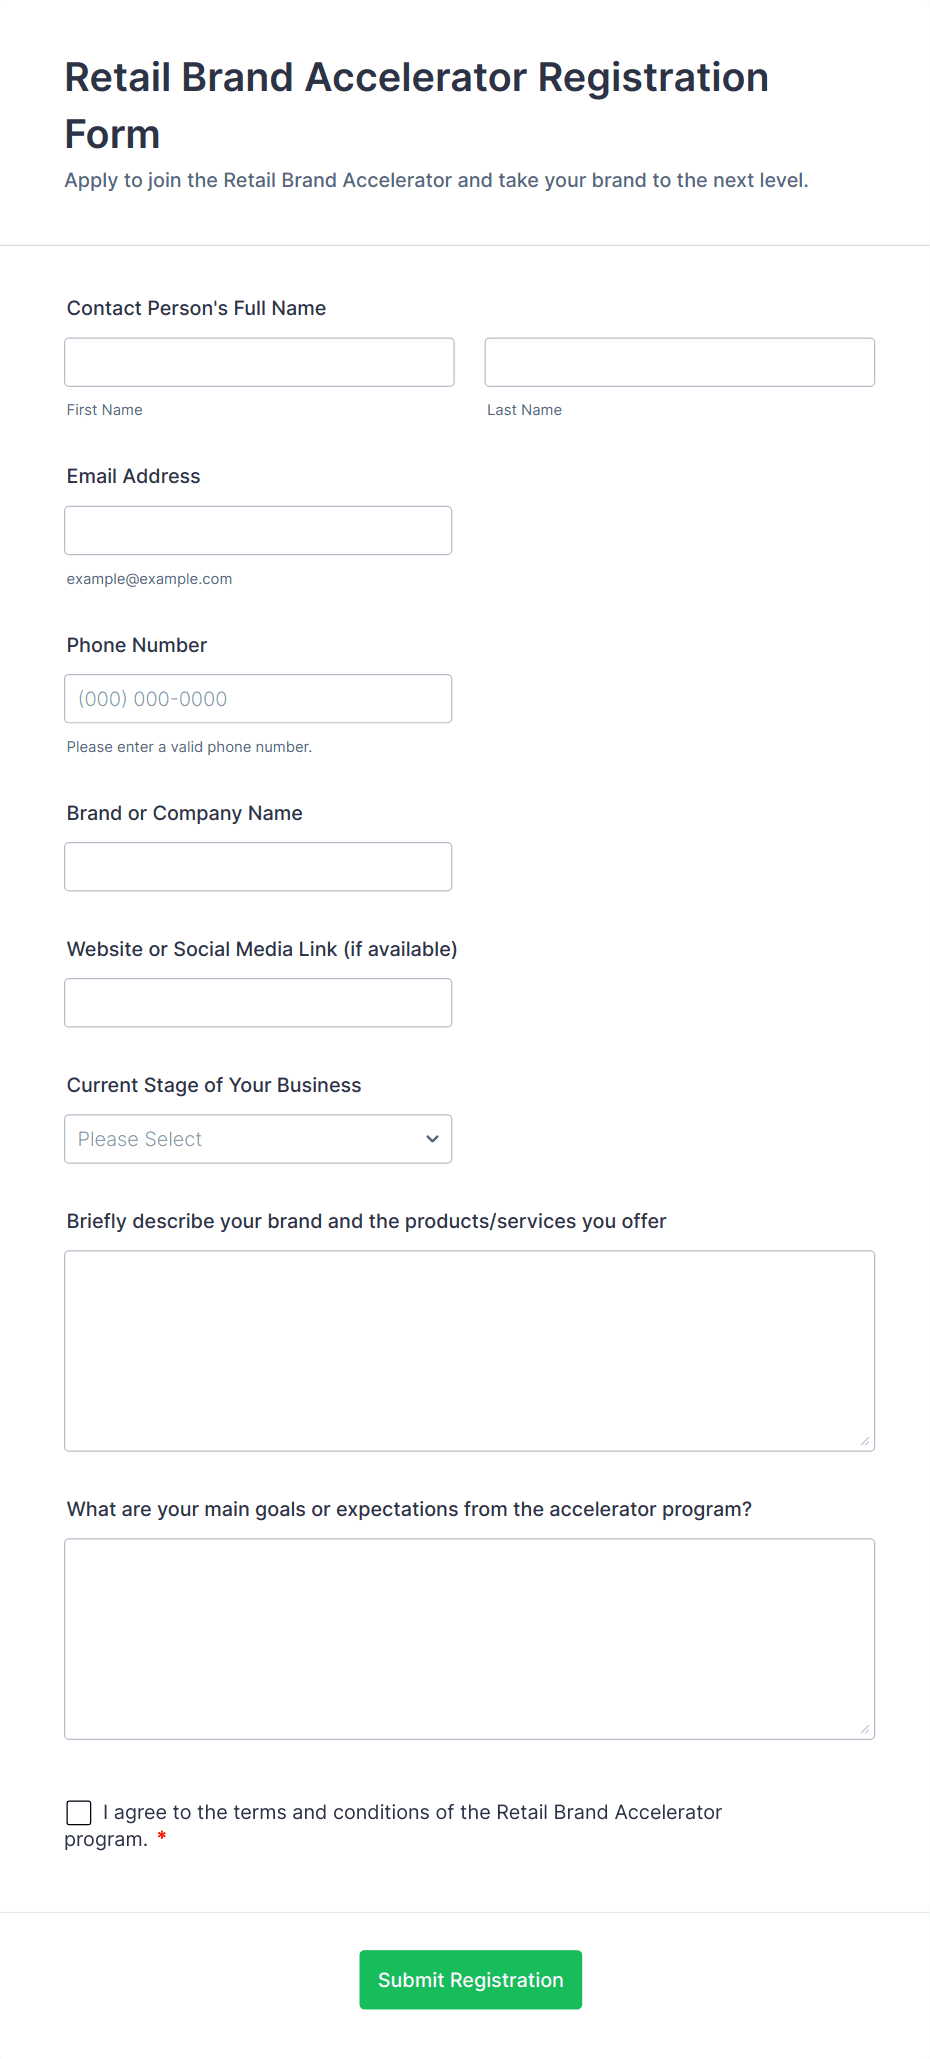This screenshot has width=930, height=2059.
Task: Focus the Email Address text box
Action: click(258, 530)
